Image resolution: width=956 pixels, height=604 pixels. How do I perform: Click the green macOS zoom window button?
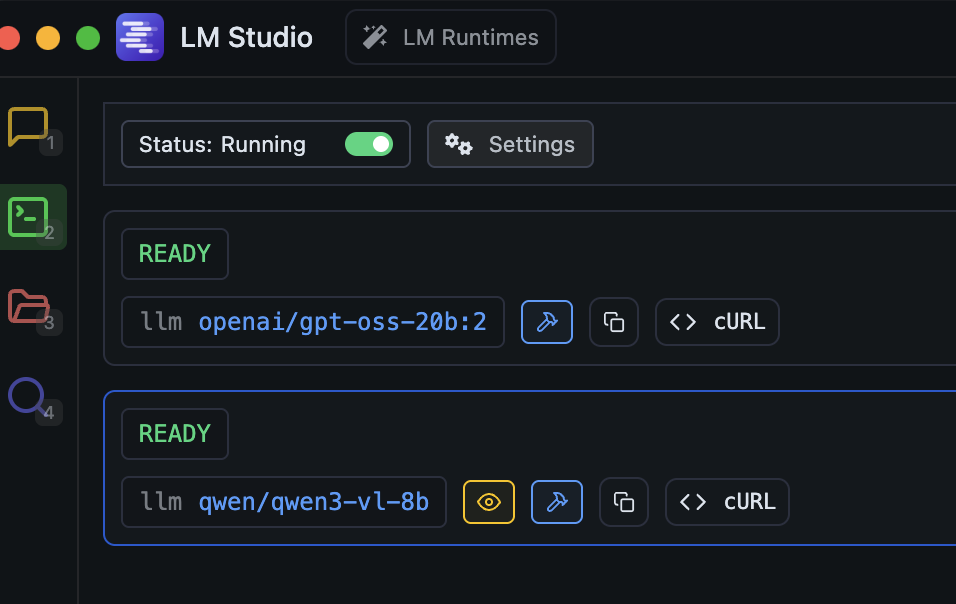[88, 38]
